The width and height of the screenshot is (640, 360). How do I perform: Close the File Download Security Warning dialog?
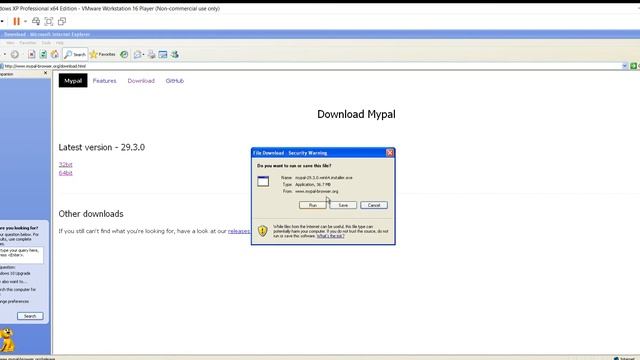coord(390,153)
